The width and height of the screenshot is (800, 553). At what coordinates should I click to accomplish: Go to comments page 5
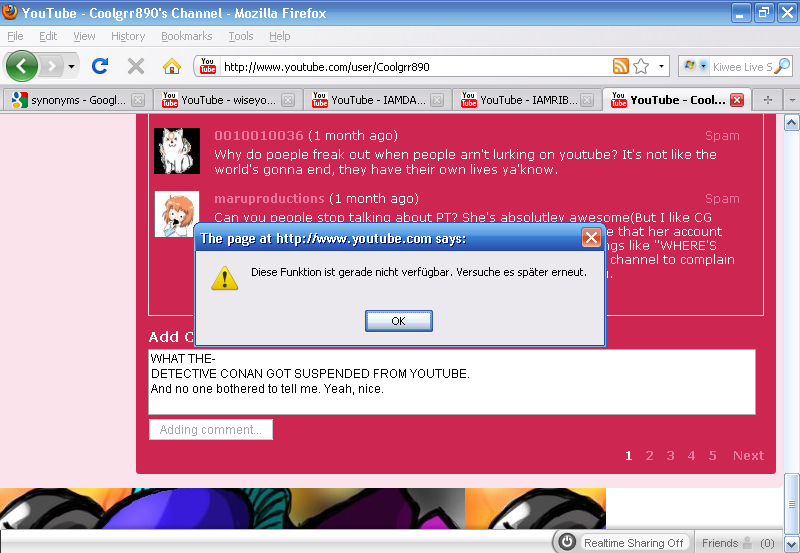click(712, 456)
